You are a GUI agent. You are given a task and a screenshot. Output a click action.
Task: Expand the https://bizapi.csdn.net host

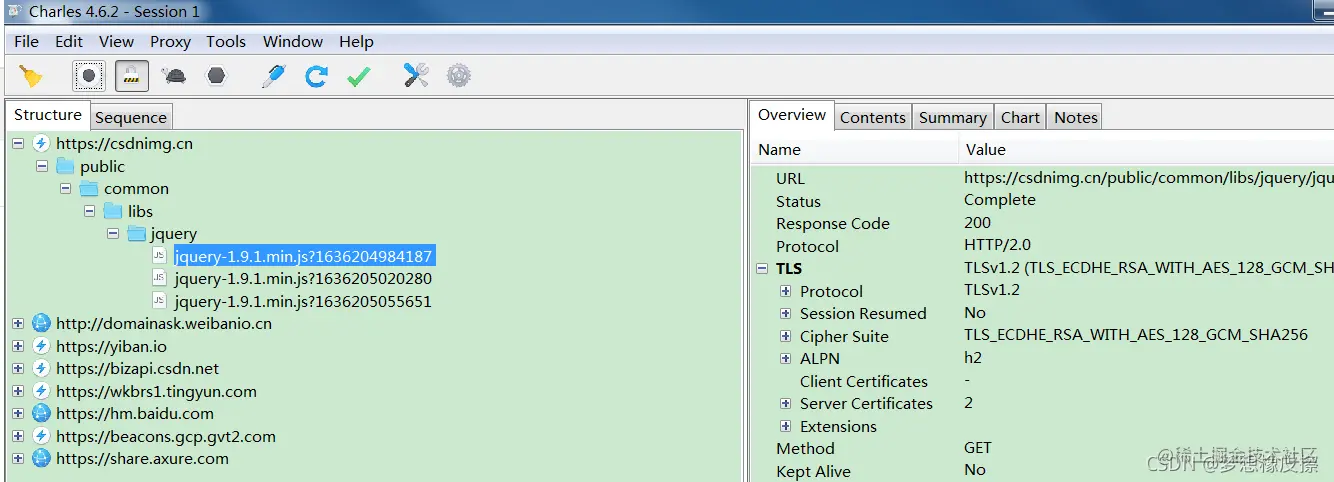tap(18, 368)
